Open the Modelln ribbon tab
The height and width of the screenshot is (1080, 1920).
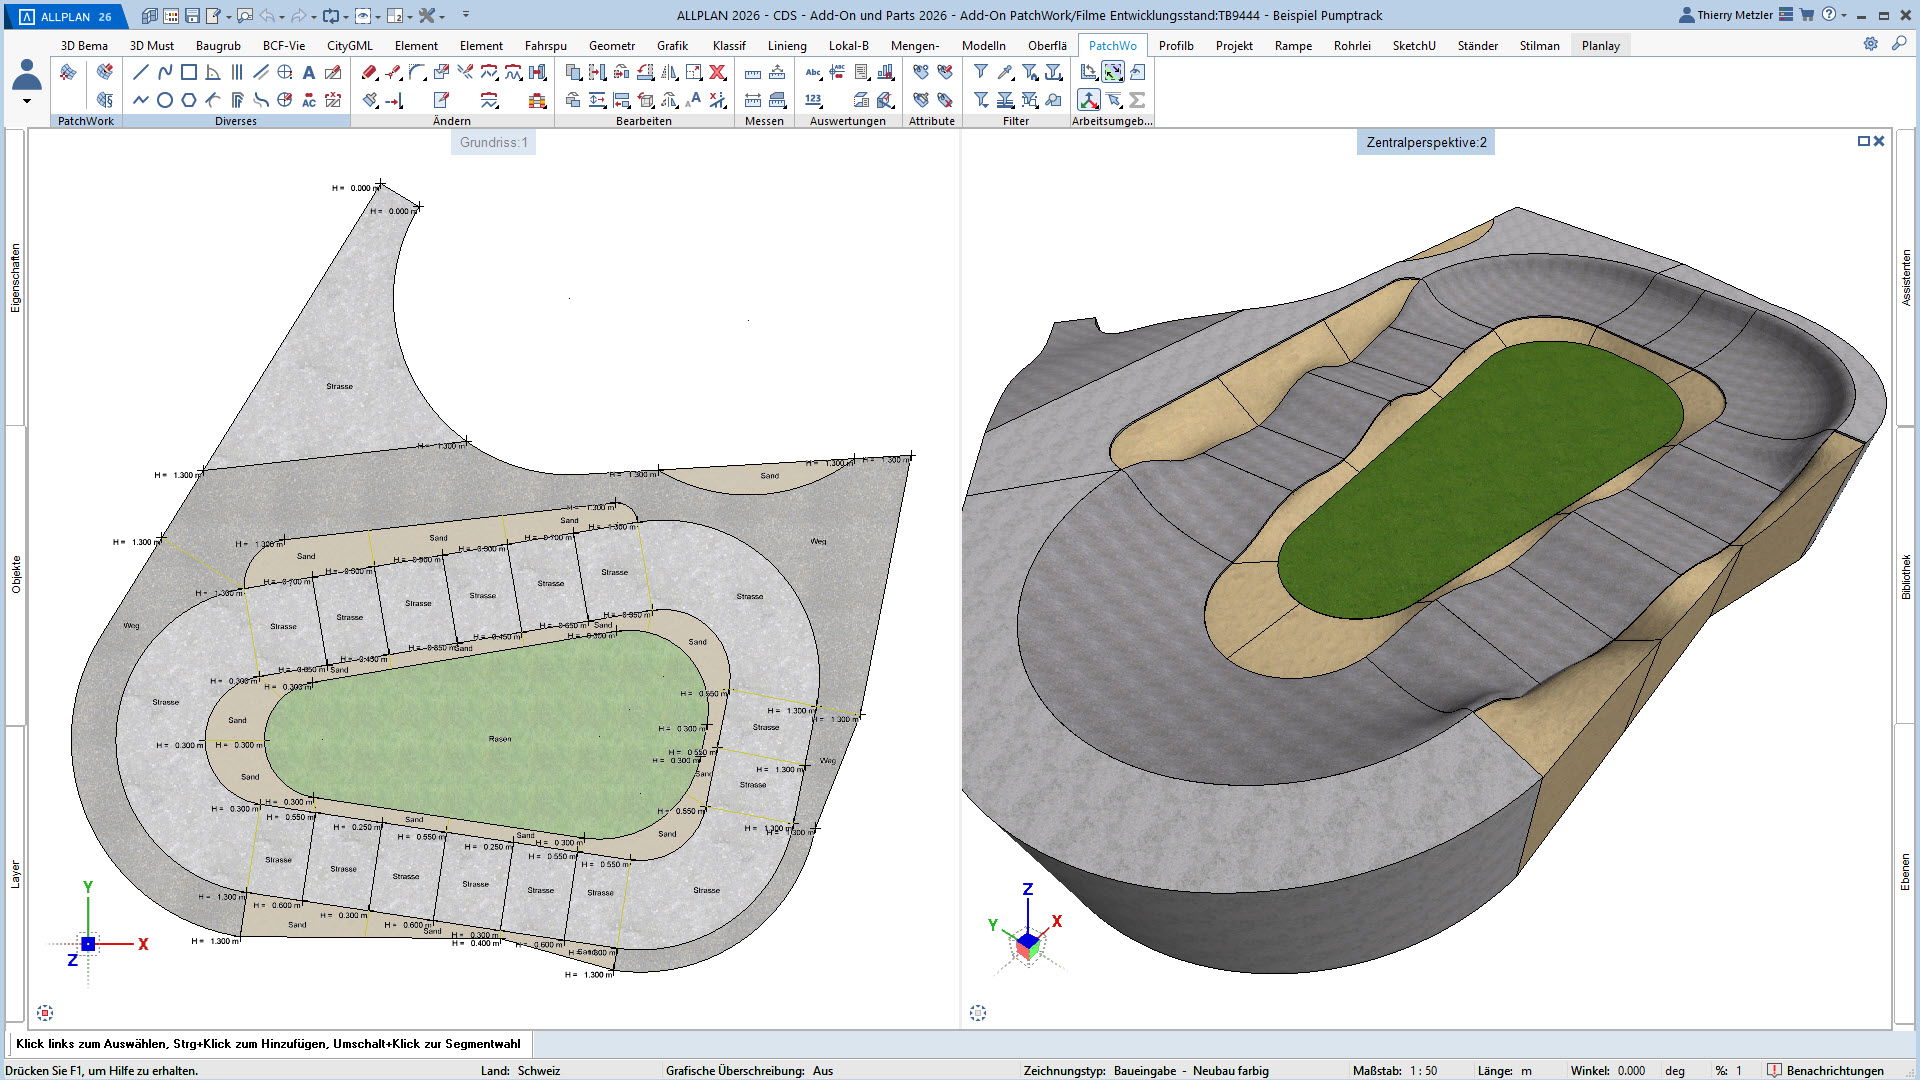pos(983,45)
